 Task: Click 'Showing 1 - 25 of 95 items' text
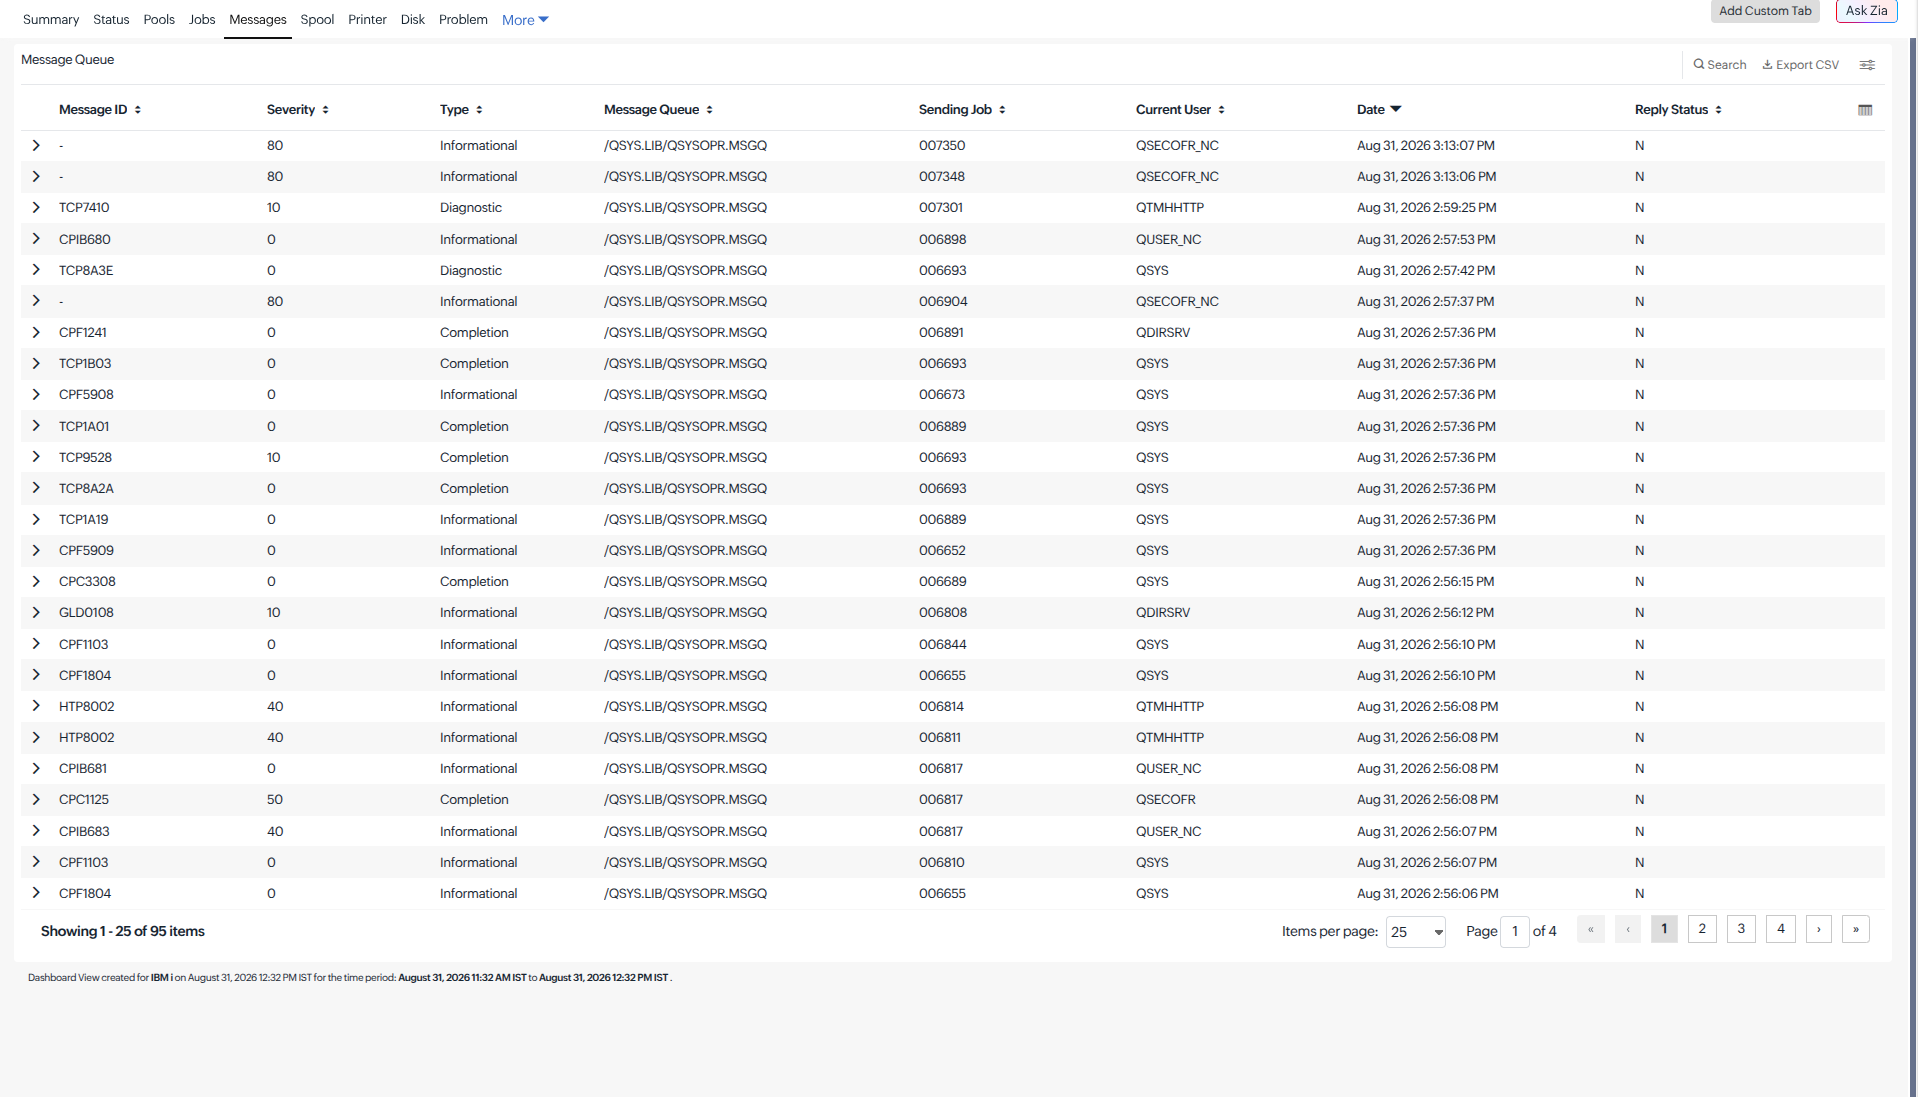click(x=122, y=931)
